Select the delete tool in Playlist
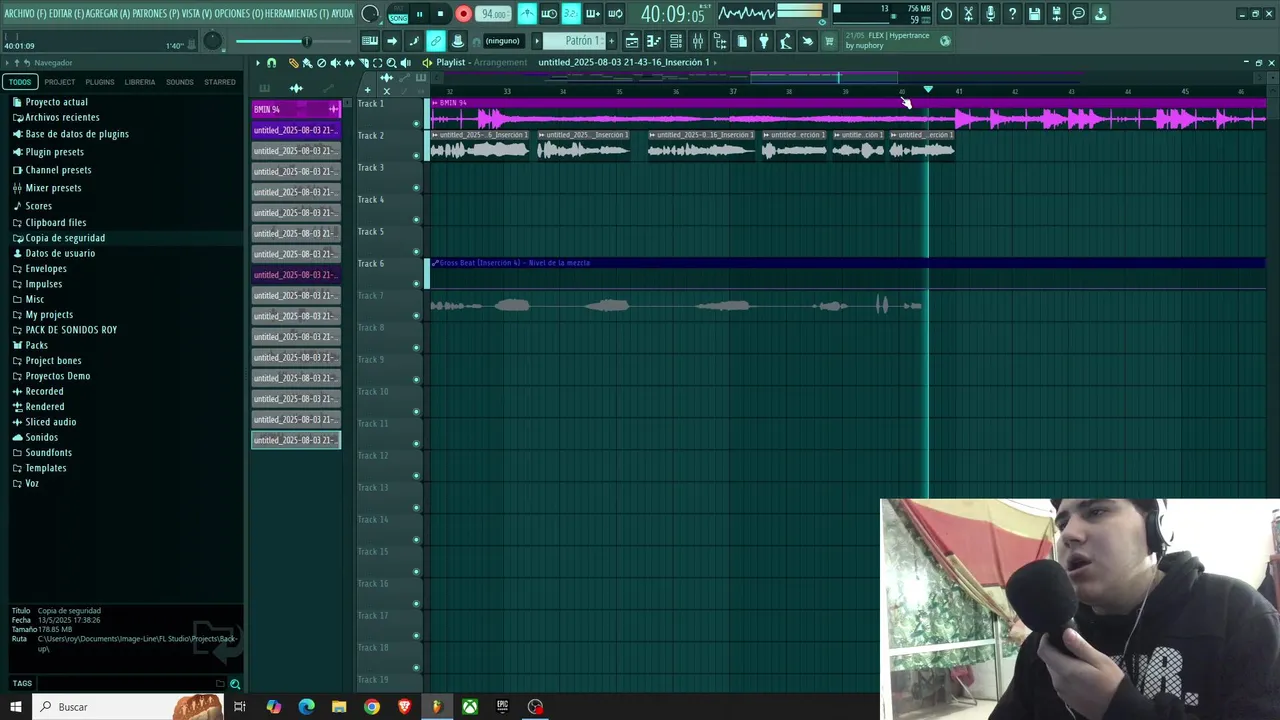This screenshot has height=720, width=1280. click(x=321, y=63)
